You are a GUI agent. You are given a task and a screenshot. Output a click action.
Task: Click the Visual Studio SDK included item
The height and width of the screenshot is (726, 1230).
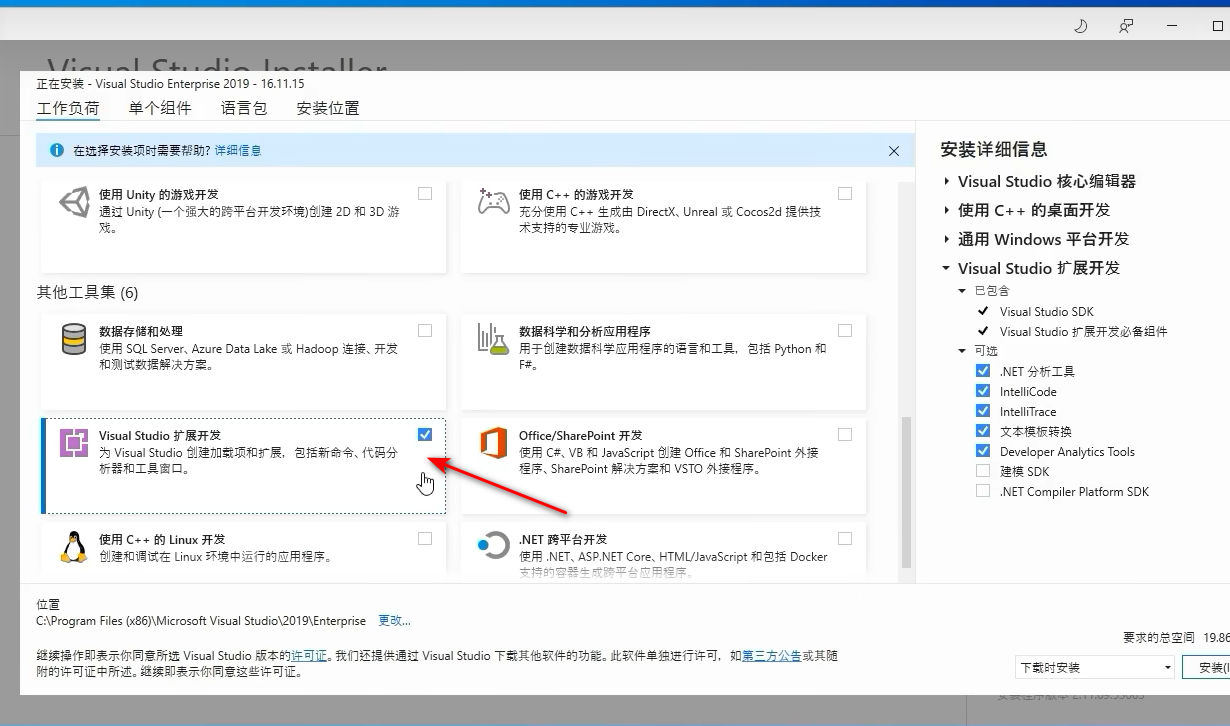(x=1047, y=312)
